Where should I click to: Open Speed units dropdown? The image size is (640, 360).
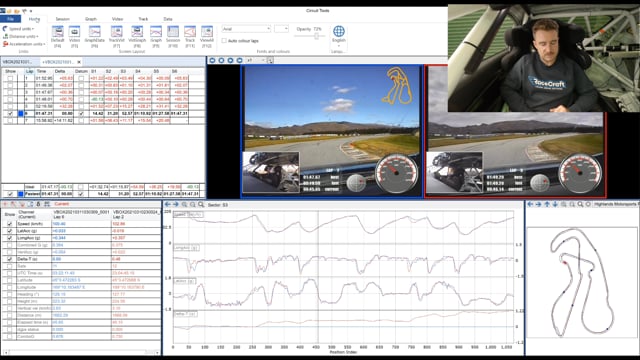pos(19,29)
